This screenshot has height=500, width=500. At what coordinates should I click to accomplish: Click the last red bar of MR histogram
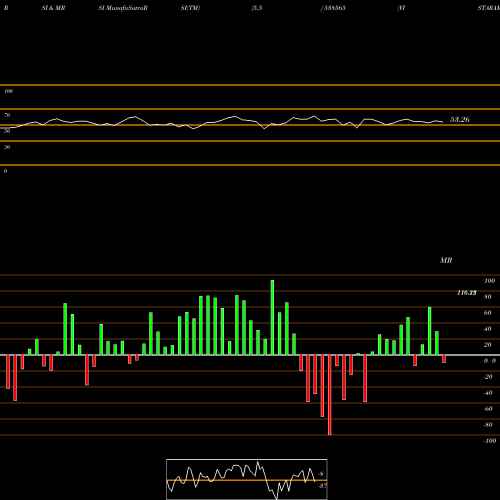[444, 359]
